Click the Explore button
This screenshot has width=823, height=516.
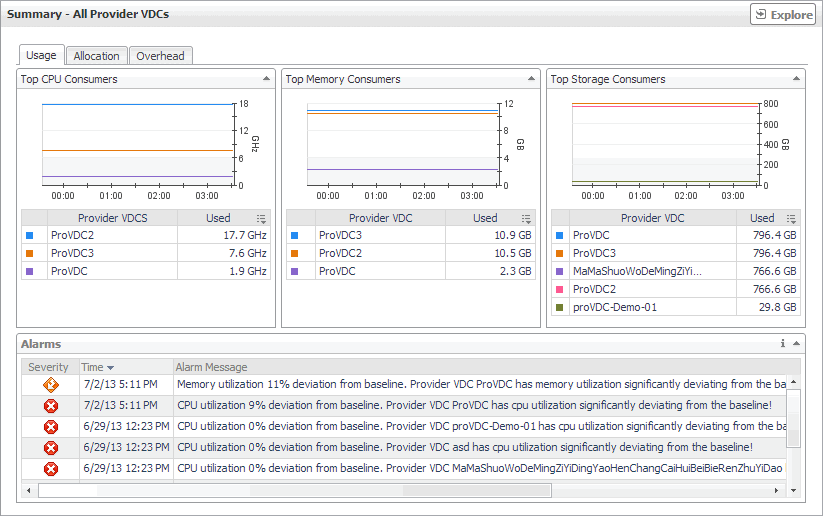point(783,15)
